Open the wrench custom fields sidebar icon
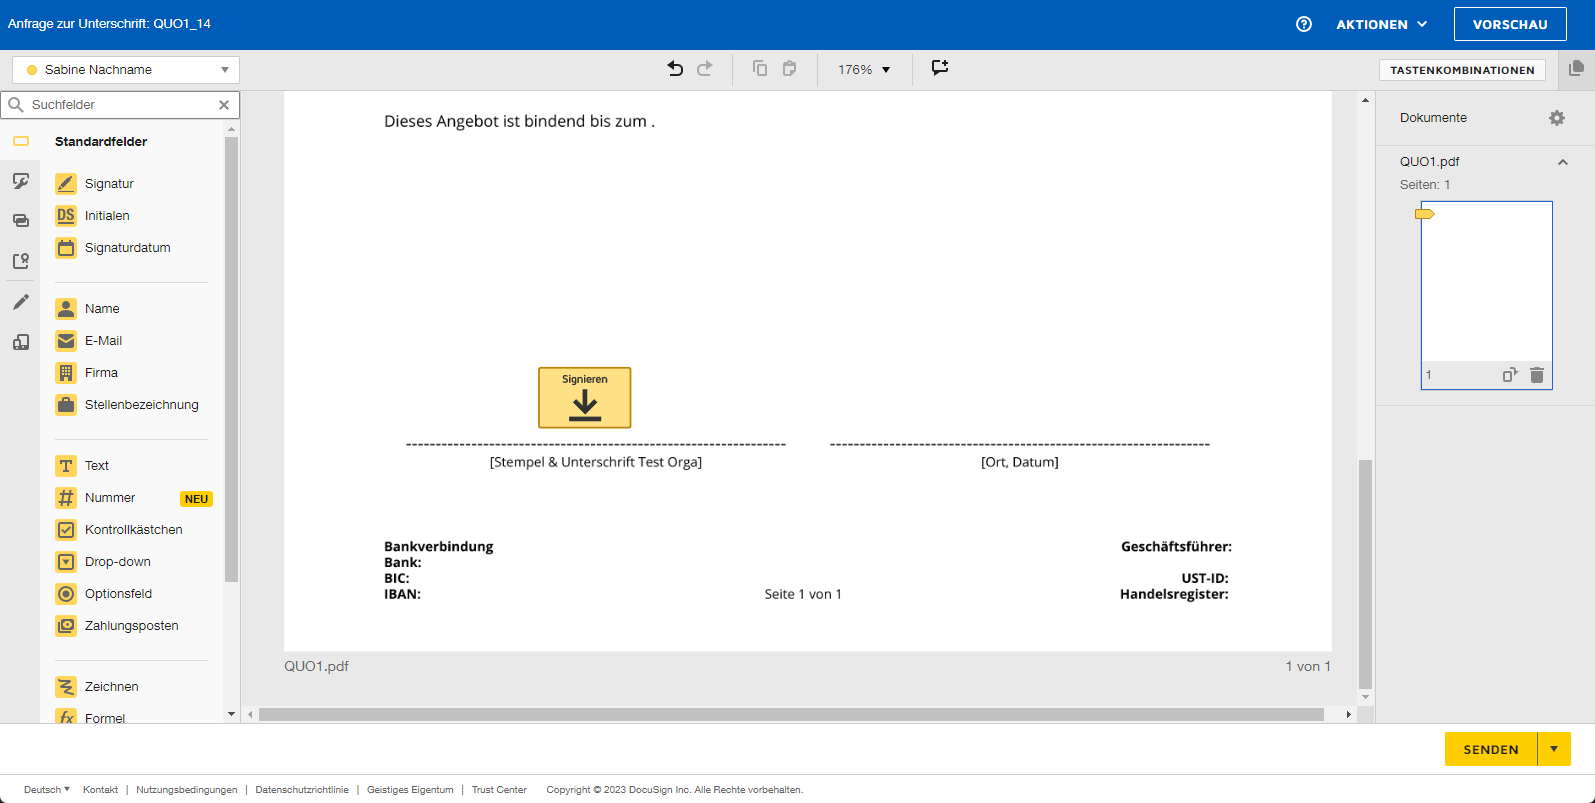Viewport: 1595px width, 803px height. [21, 181]
